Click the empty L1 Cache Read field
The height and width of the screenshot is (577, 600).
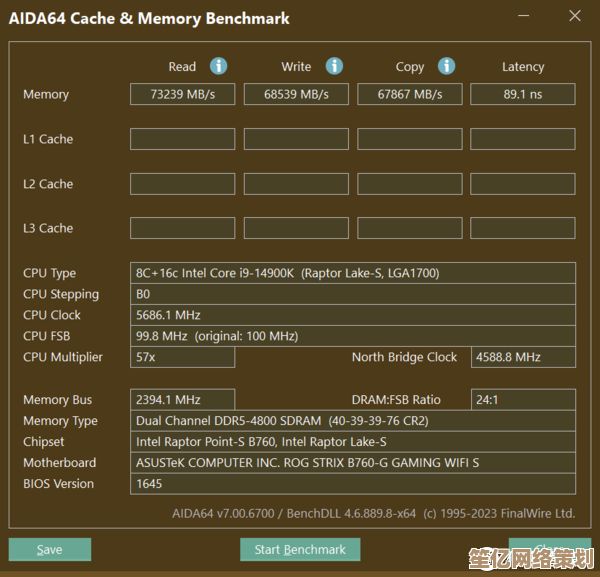tap(183, 139)
